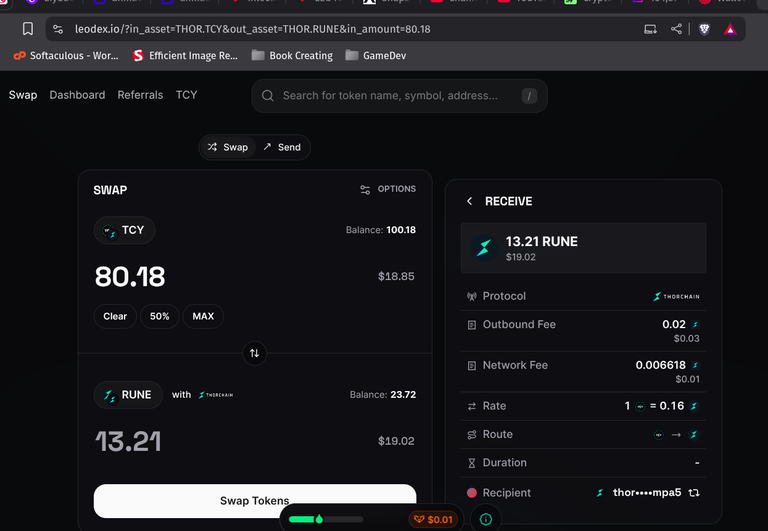Open the Book Creating bookmarks folder
Screen dimensions: 768x531
292,55
